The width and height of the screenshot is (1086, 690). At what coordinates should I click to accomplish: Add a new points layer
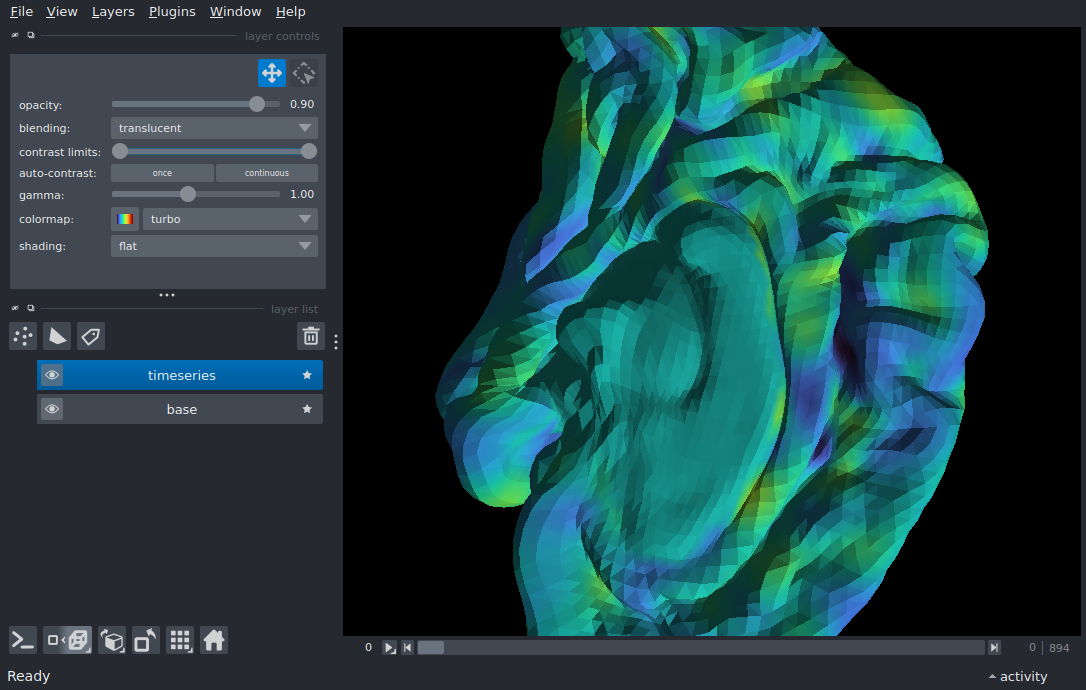[23, 336]
